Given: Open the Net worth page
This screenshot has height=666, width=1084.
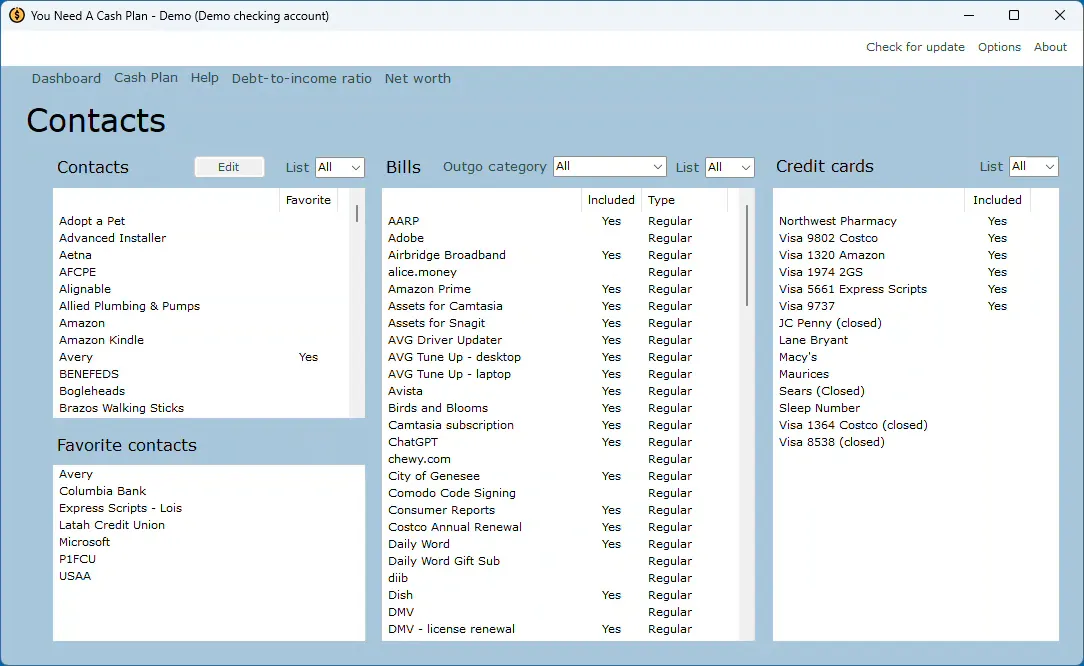Looking at the screenshot, I should point(418,78).
